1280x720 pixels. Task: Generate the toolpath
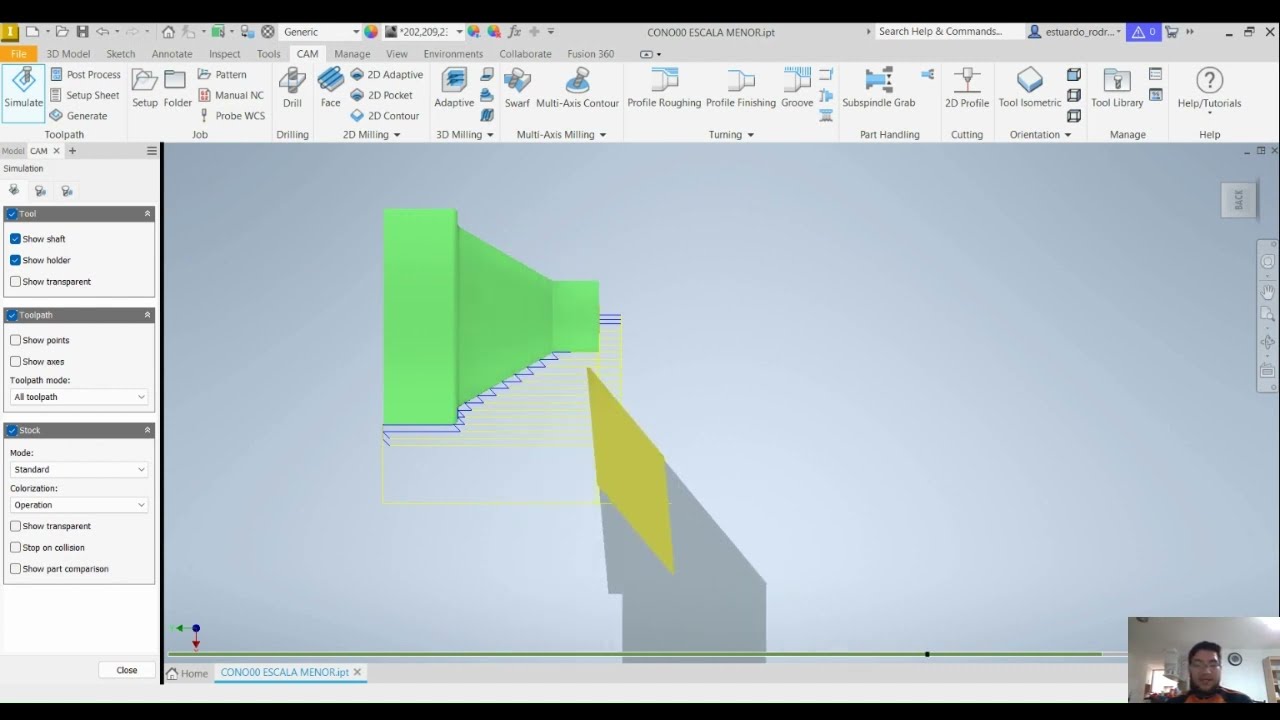pyautogui.click(x=79, y=116)
